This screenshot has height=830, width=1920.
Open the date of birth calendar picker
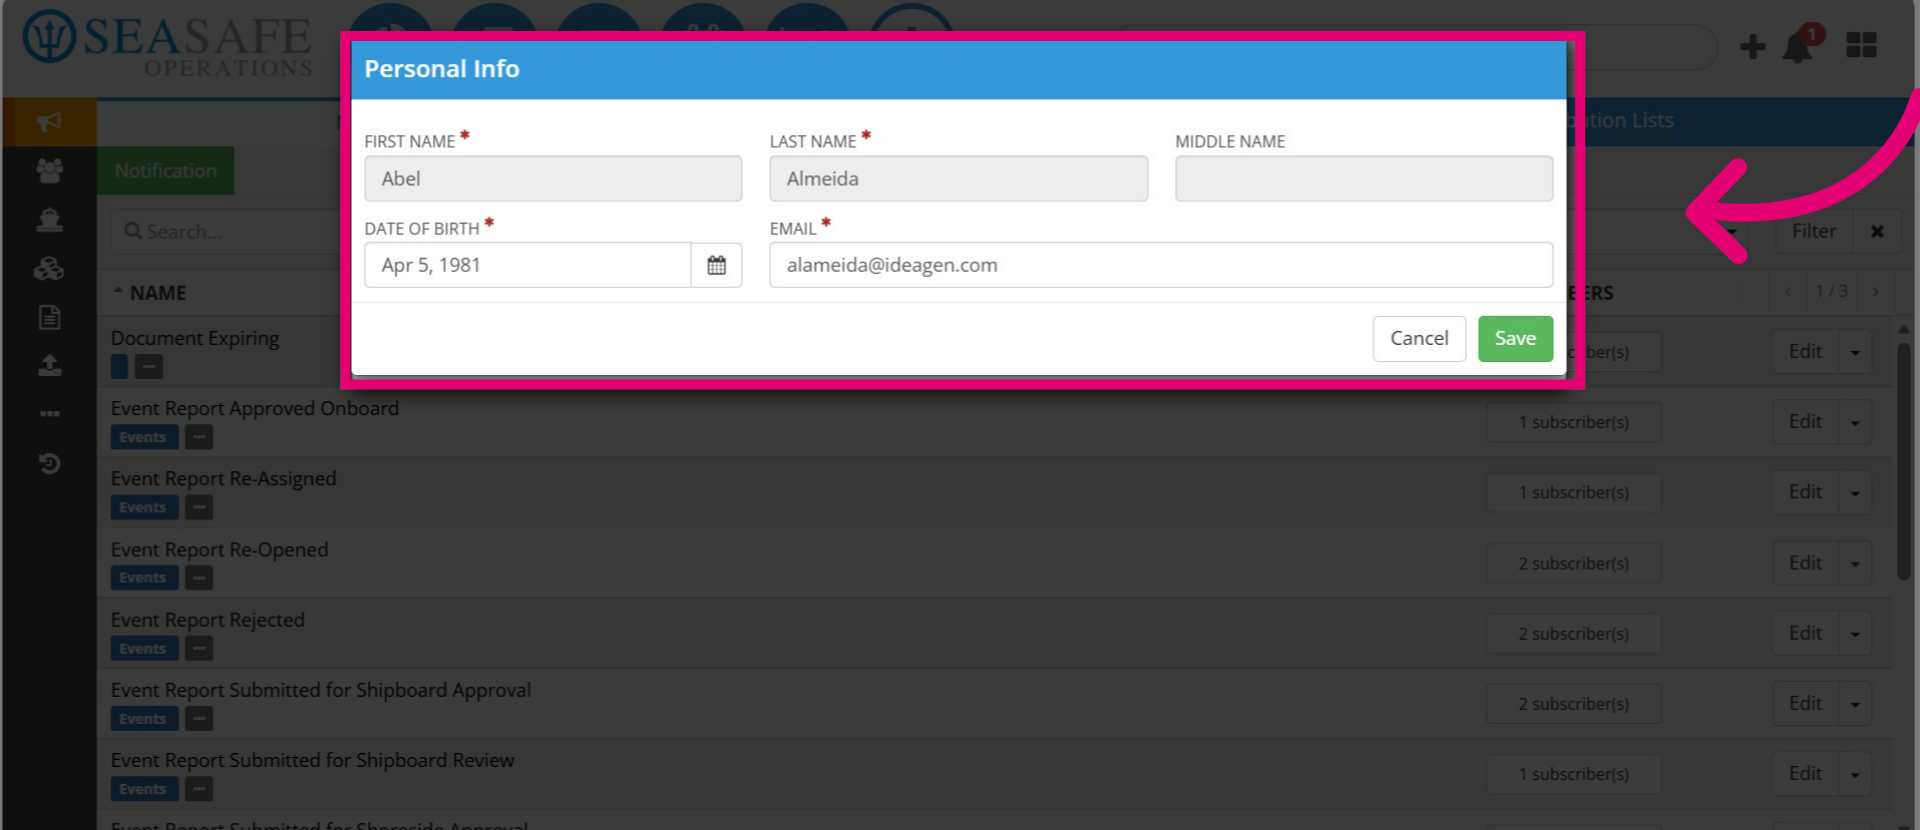716,265
